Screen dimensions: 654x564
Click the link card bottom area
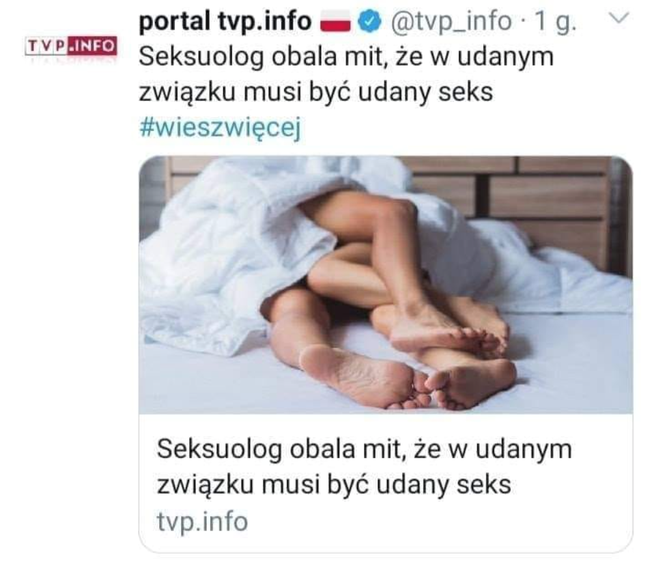[386, 483]
